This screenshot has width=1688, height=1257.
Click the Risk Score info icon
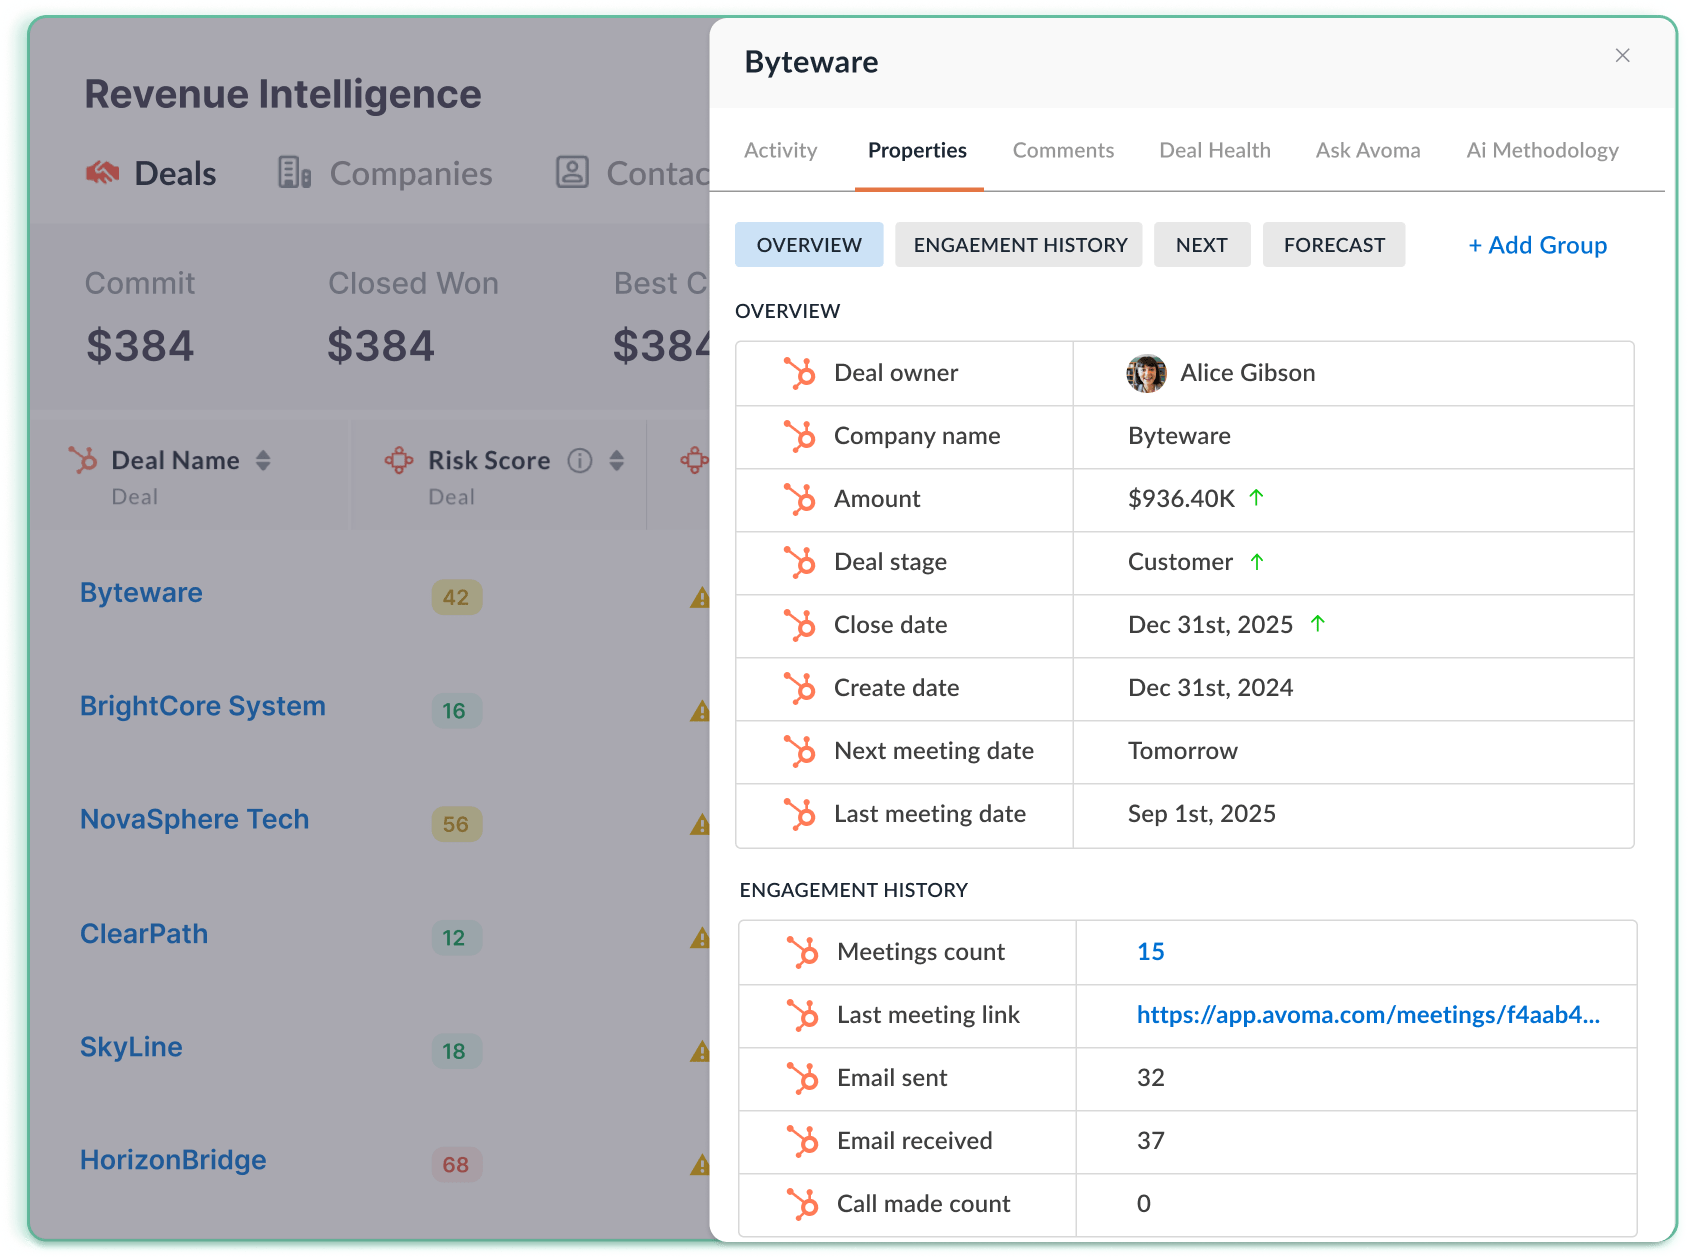(x=580, y=460)
